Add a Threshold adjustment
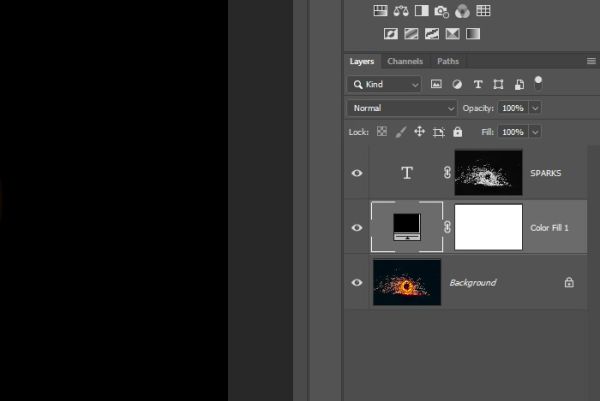This screenshot has height=401, width=600. pyautogui.click(x=432, y=34)
